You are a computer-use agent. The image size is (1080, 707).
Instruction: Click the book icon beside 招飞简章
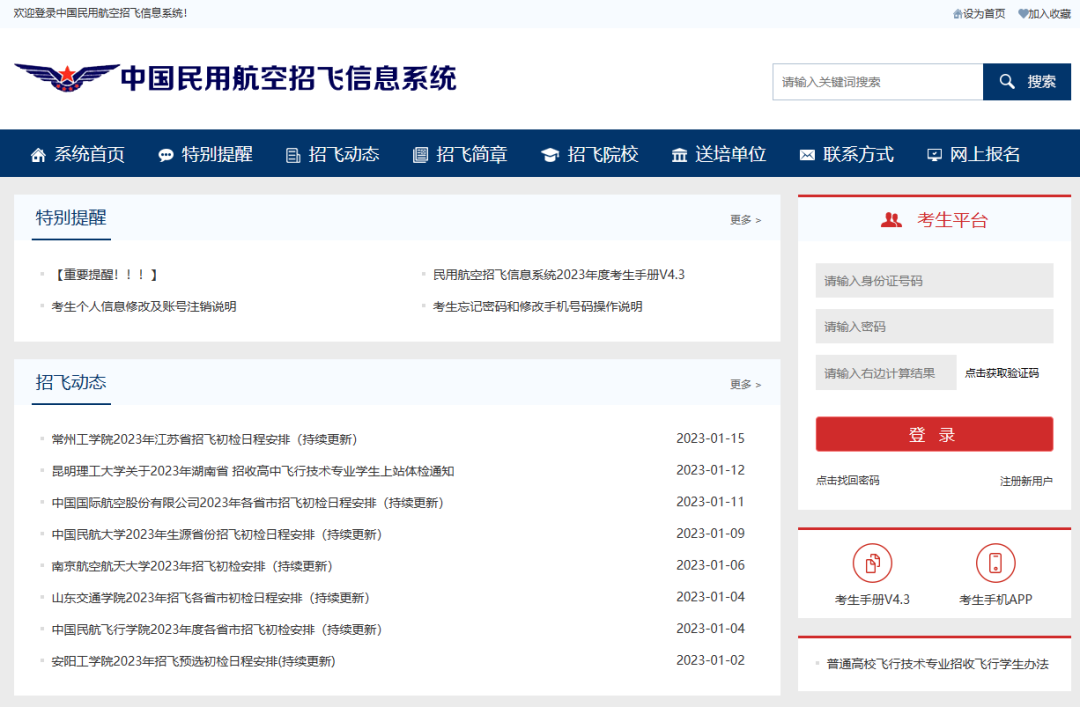pyautogui.click(x=419, y=155)
